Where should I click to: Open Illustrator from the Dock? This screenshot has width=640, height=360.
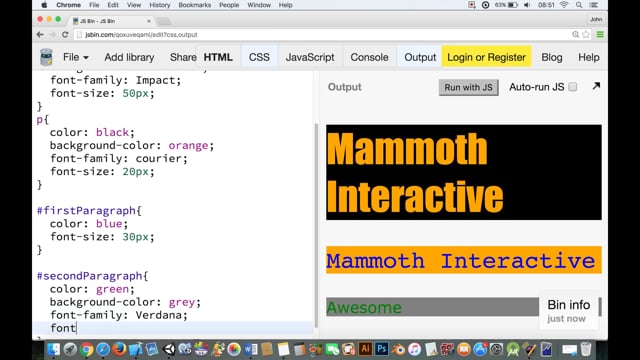[x=365, y=349]
